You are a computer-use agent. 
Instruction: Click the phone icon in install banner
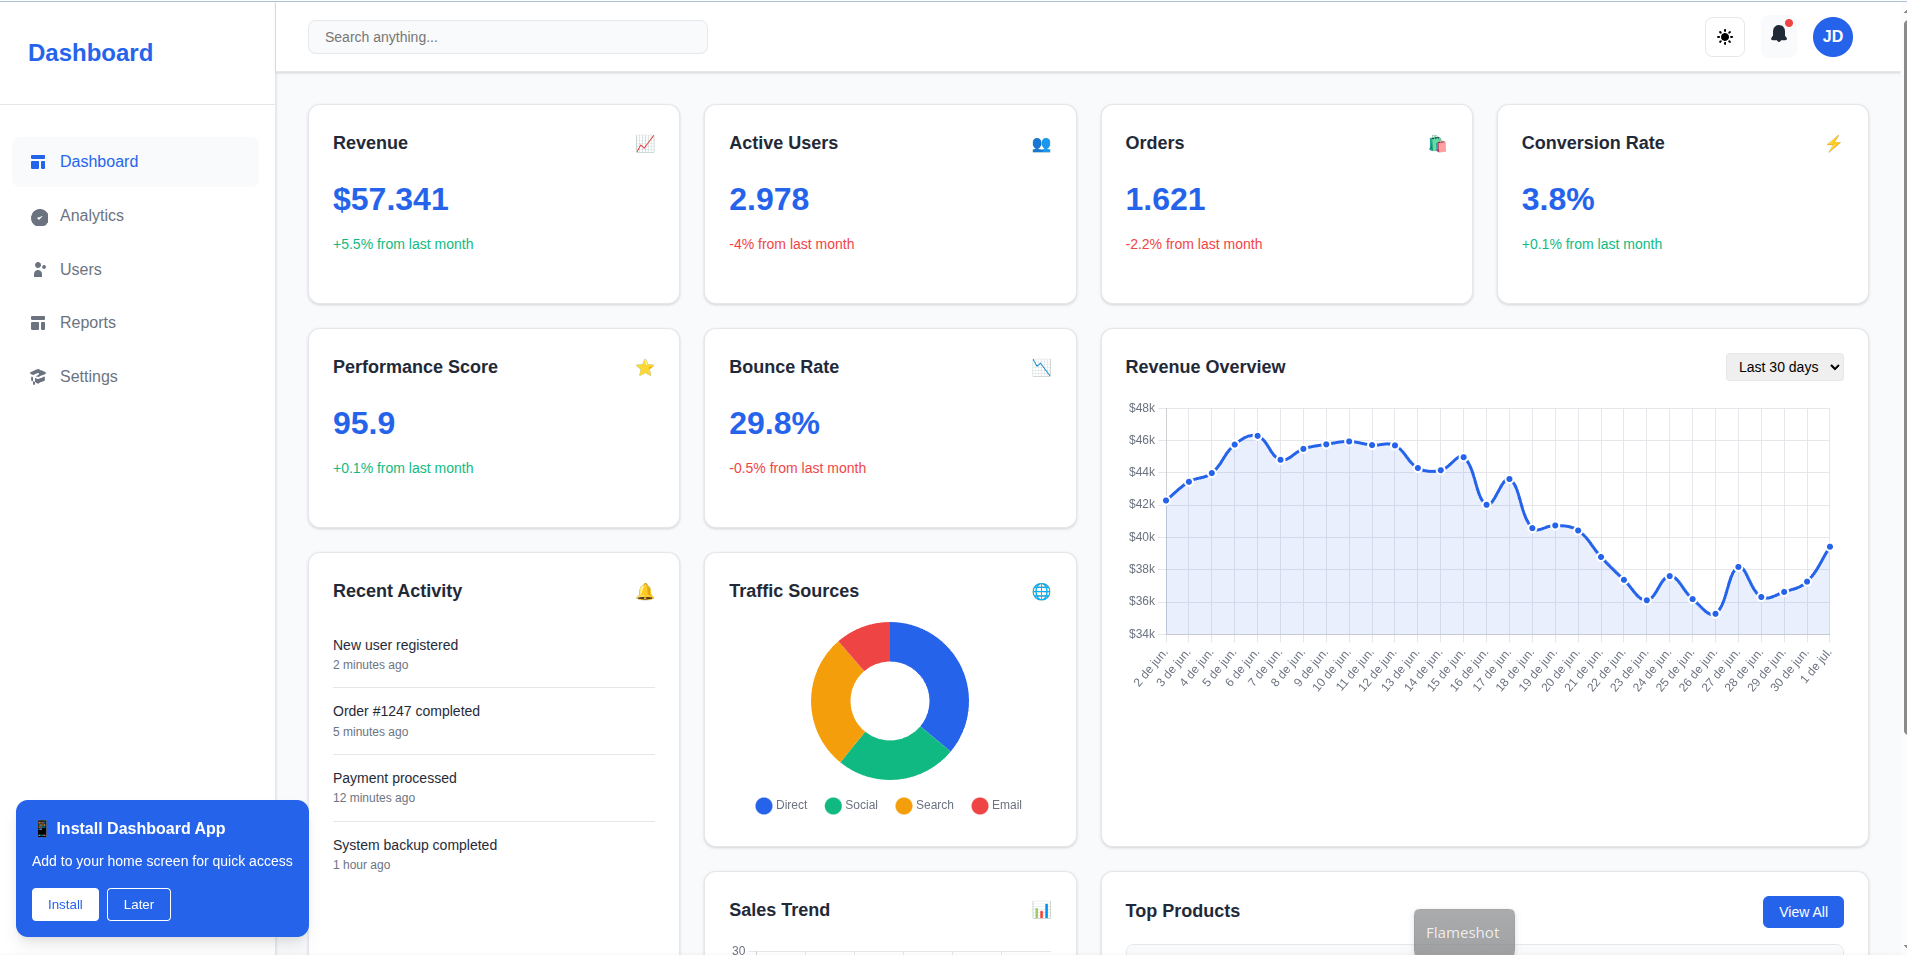(42, 828)
